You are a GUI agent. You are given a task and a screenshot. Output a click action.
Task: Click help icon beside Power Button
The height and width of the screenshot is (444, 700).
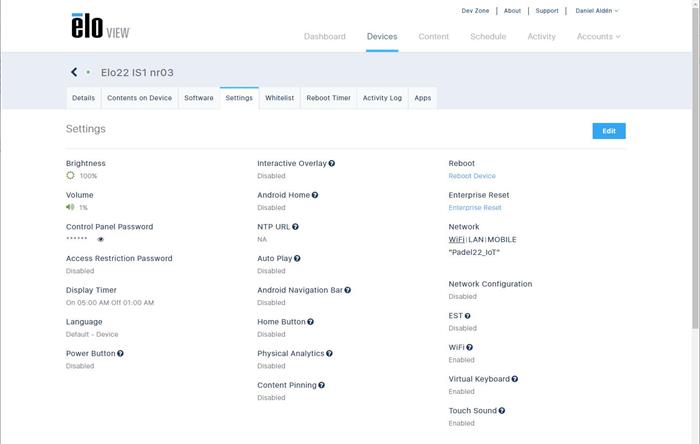tap(120, 353)
